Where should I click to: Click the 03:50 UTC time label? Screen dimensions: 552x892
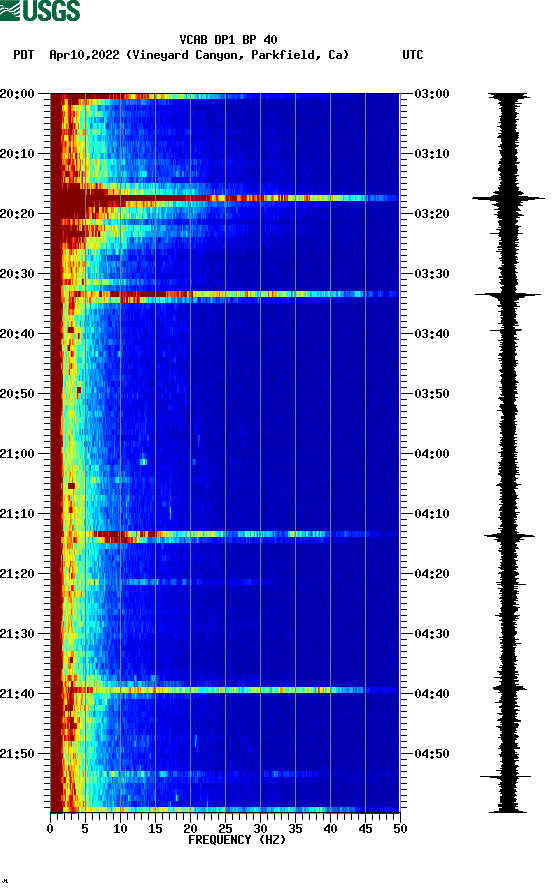pyautogui.click(x=432, y=394)
